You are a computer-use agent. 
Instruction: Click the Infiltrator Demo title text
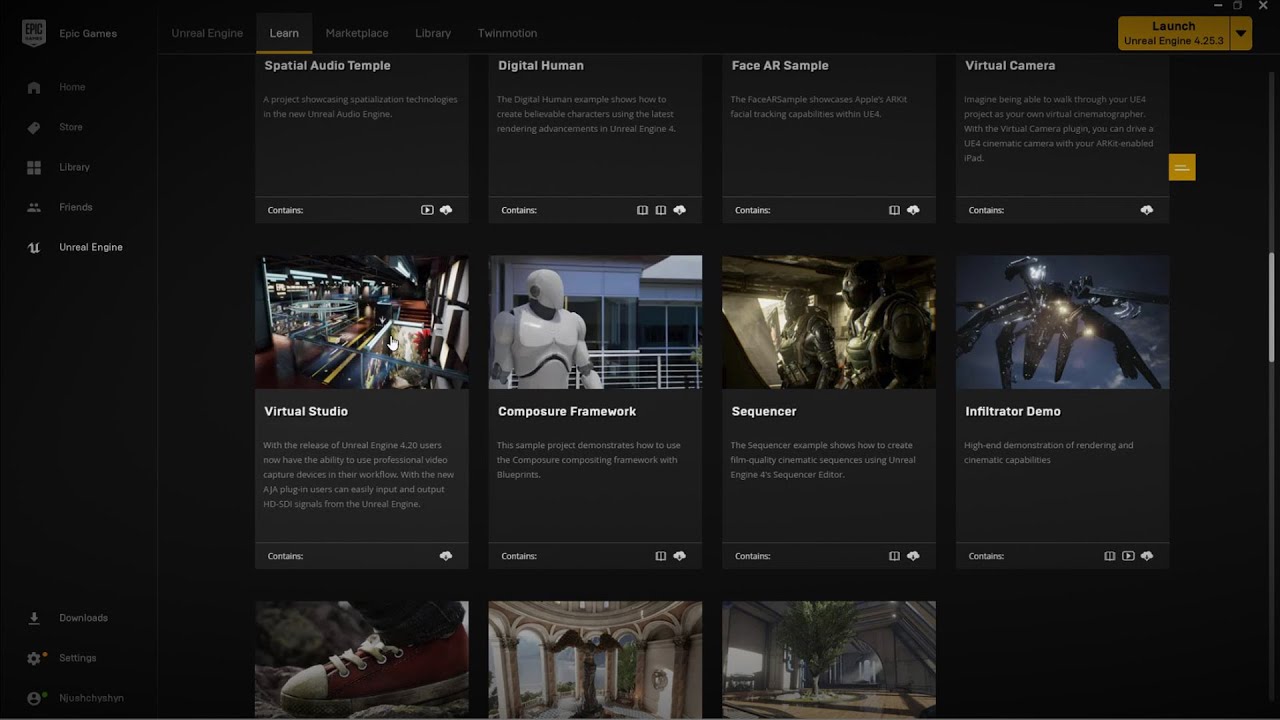click(x=1013, y=411)
